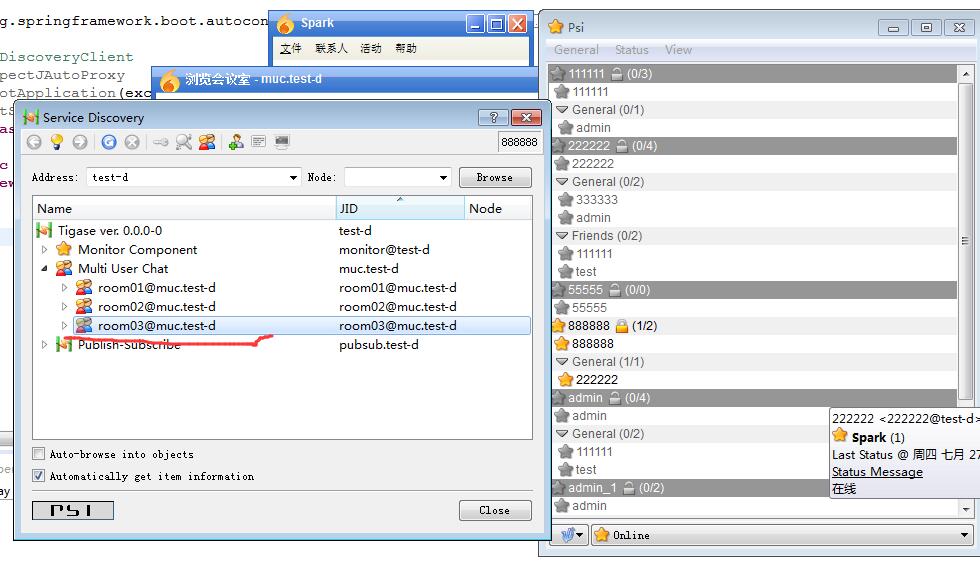This screenshot has width=980, height=562.
Task: Click the key Register icon in the toolbar
Action: 161,142
